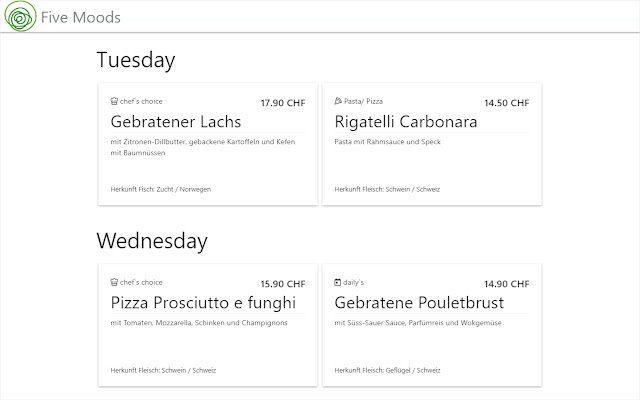Click the Wednesday heading
Screen dimensions: 640x400
click(x=152, y=241)
